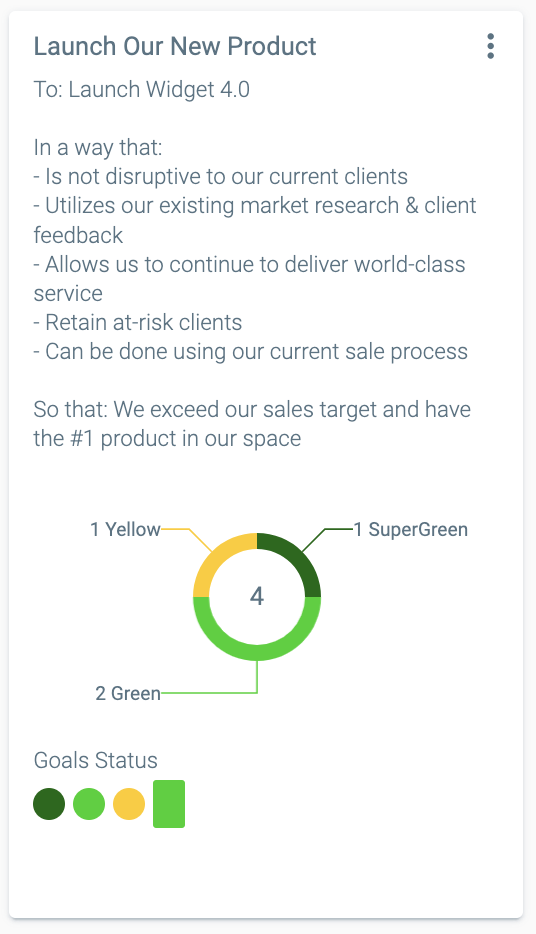
Task: Click the dark green SuperGreen goal status circle
Action: pos(49,804)
